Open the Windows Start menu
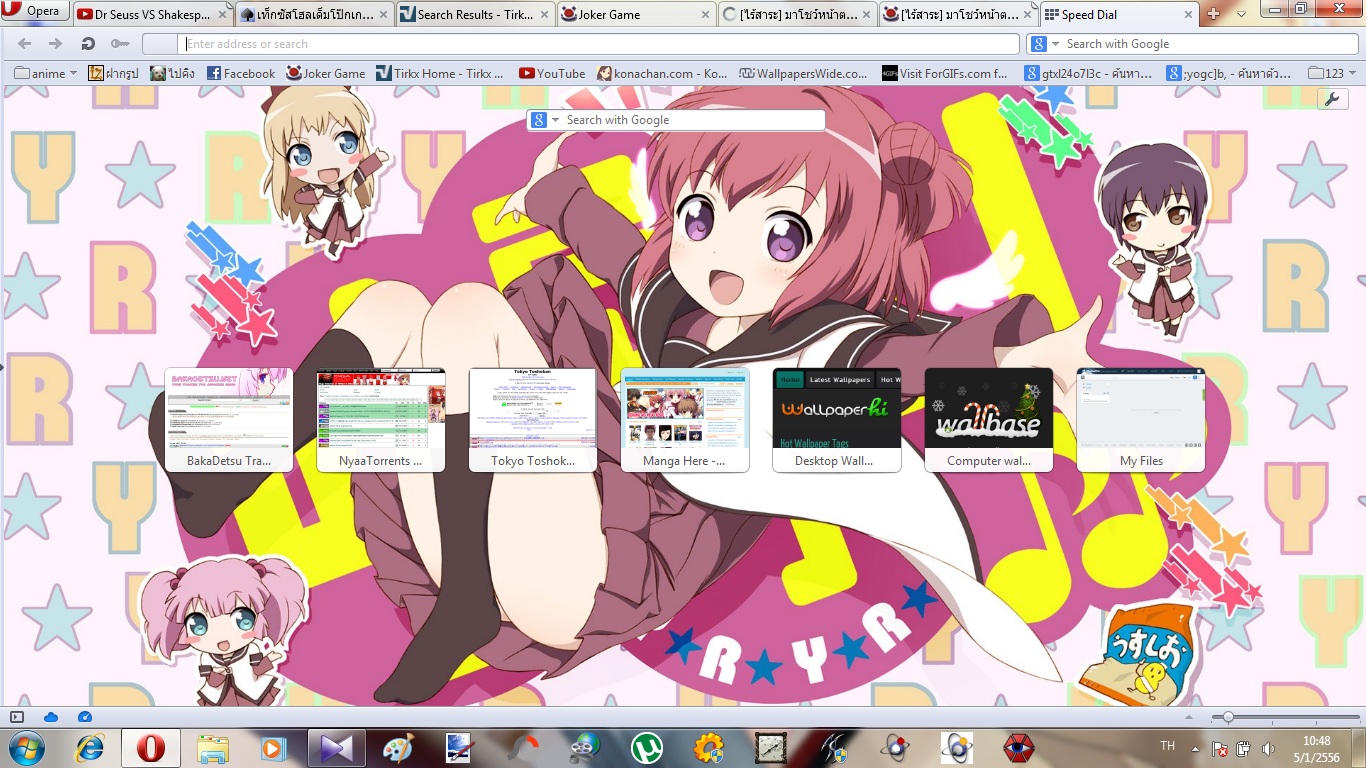The width and height of the screenshot is (1366, 768). (x=27, y=747)
